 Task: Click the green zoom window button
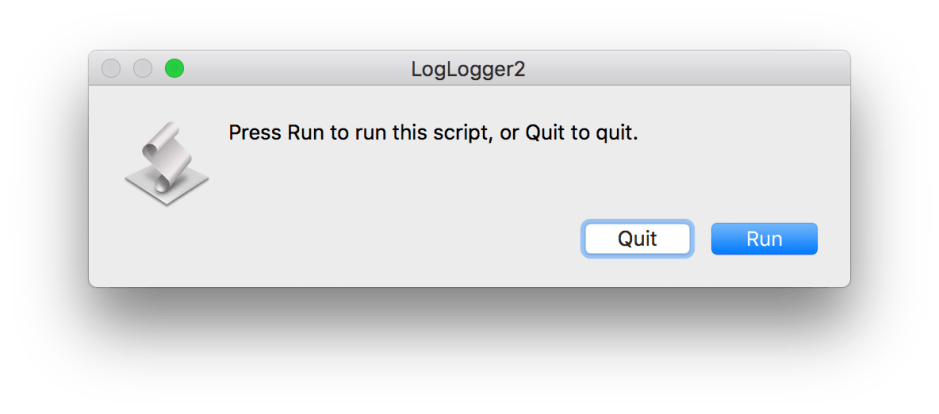(x=174, y=69)
